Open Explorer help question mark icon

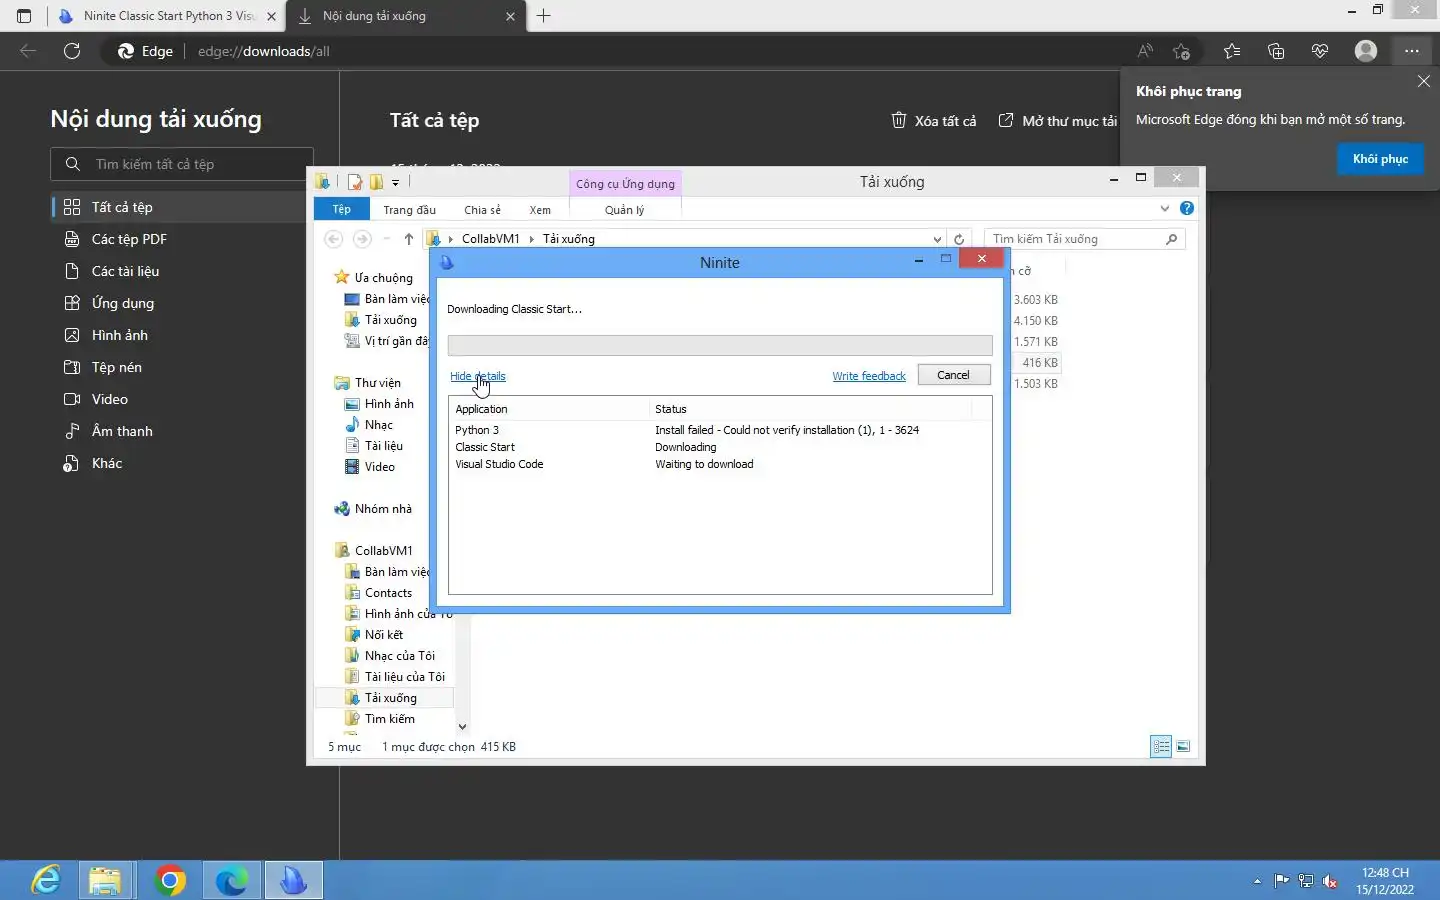pos(1187,209)
